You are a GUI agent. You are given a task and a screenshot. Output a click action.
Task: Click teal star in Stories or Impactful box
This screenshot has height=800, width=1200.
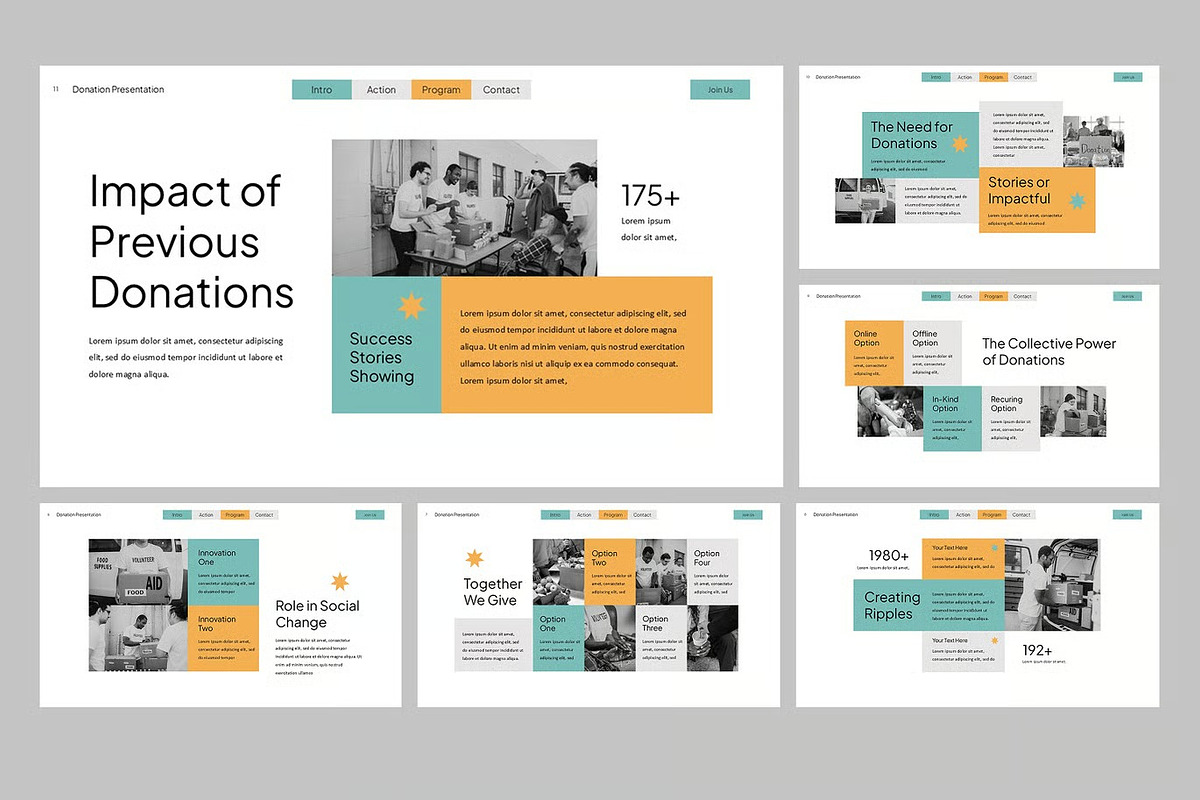[x=1078, y=202]
